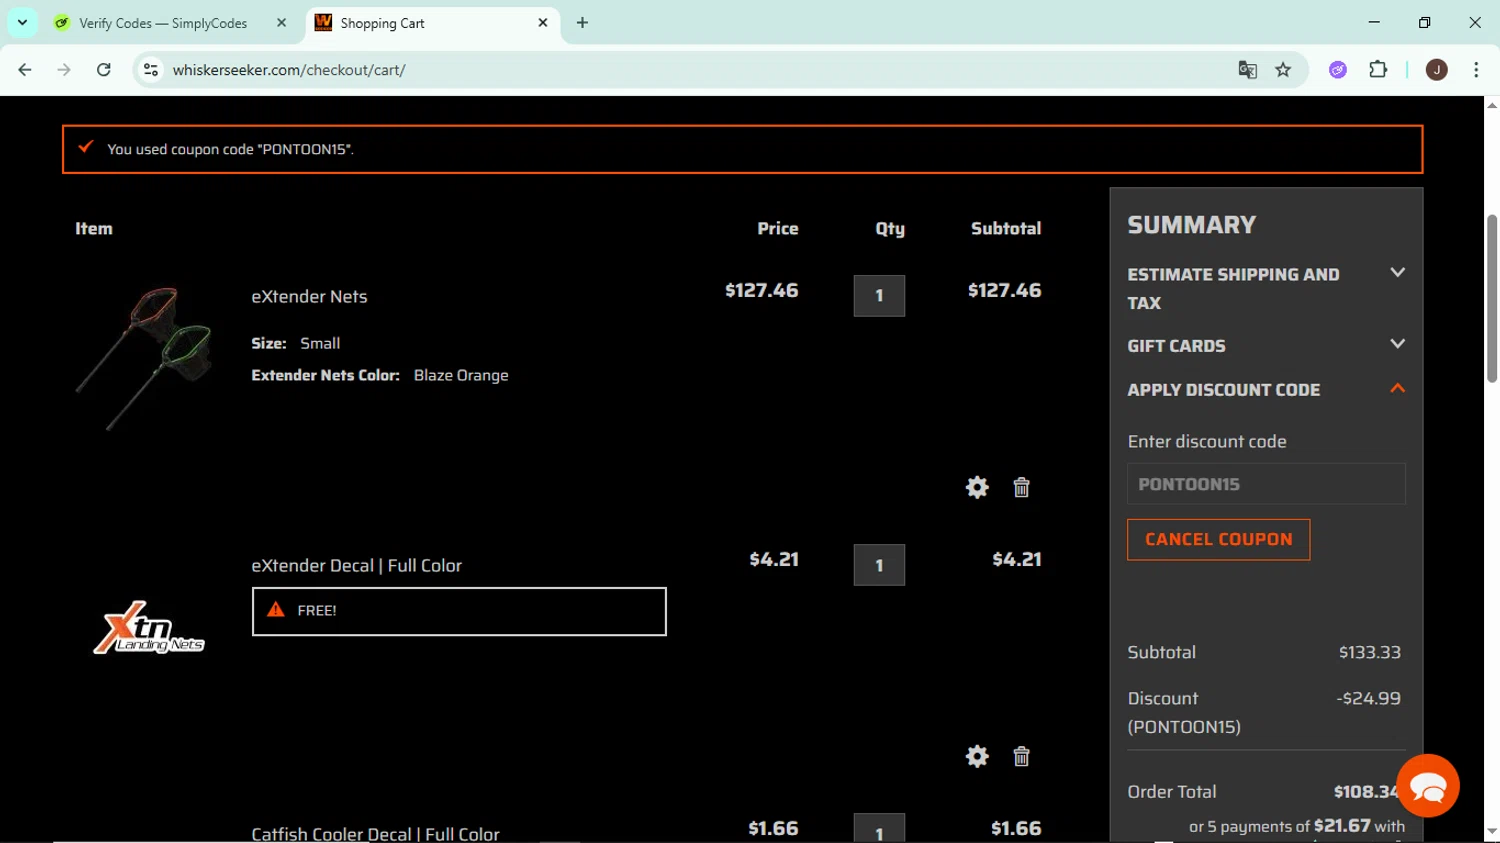Viewport: 1500px width, 843px height.
Task: Click Cancel Coupon button
Action: 1218,540
